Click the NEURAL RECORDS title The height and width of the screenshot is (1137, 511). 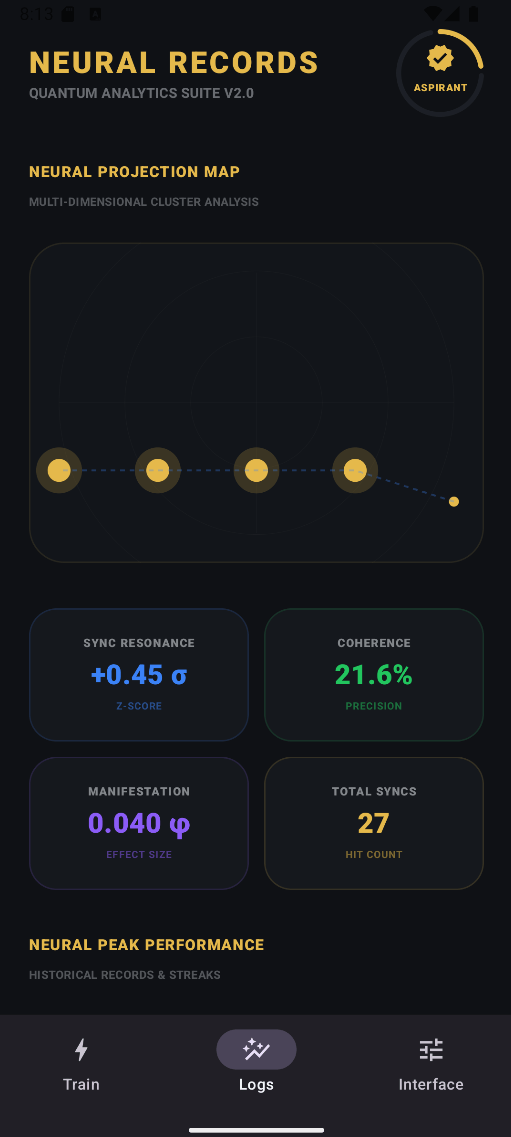point(174,63)
